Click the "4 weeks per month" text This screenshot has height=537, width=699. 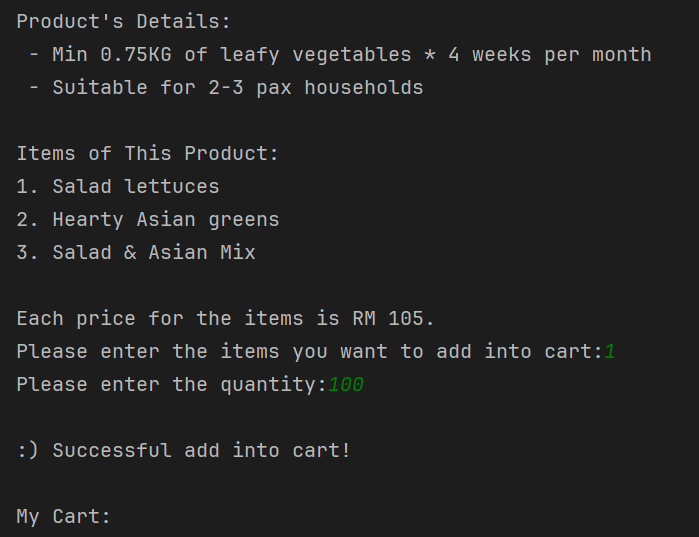pos(549,54)
